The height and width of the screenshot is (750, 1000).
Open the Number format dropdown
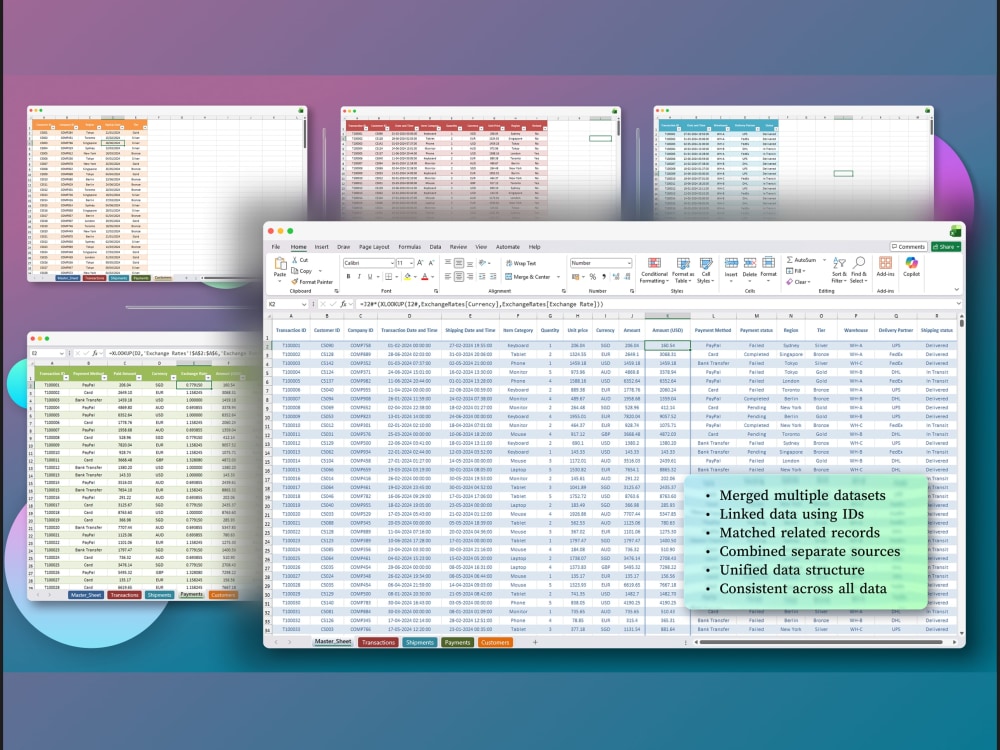[629, 263]
